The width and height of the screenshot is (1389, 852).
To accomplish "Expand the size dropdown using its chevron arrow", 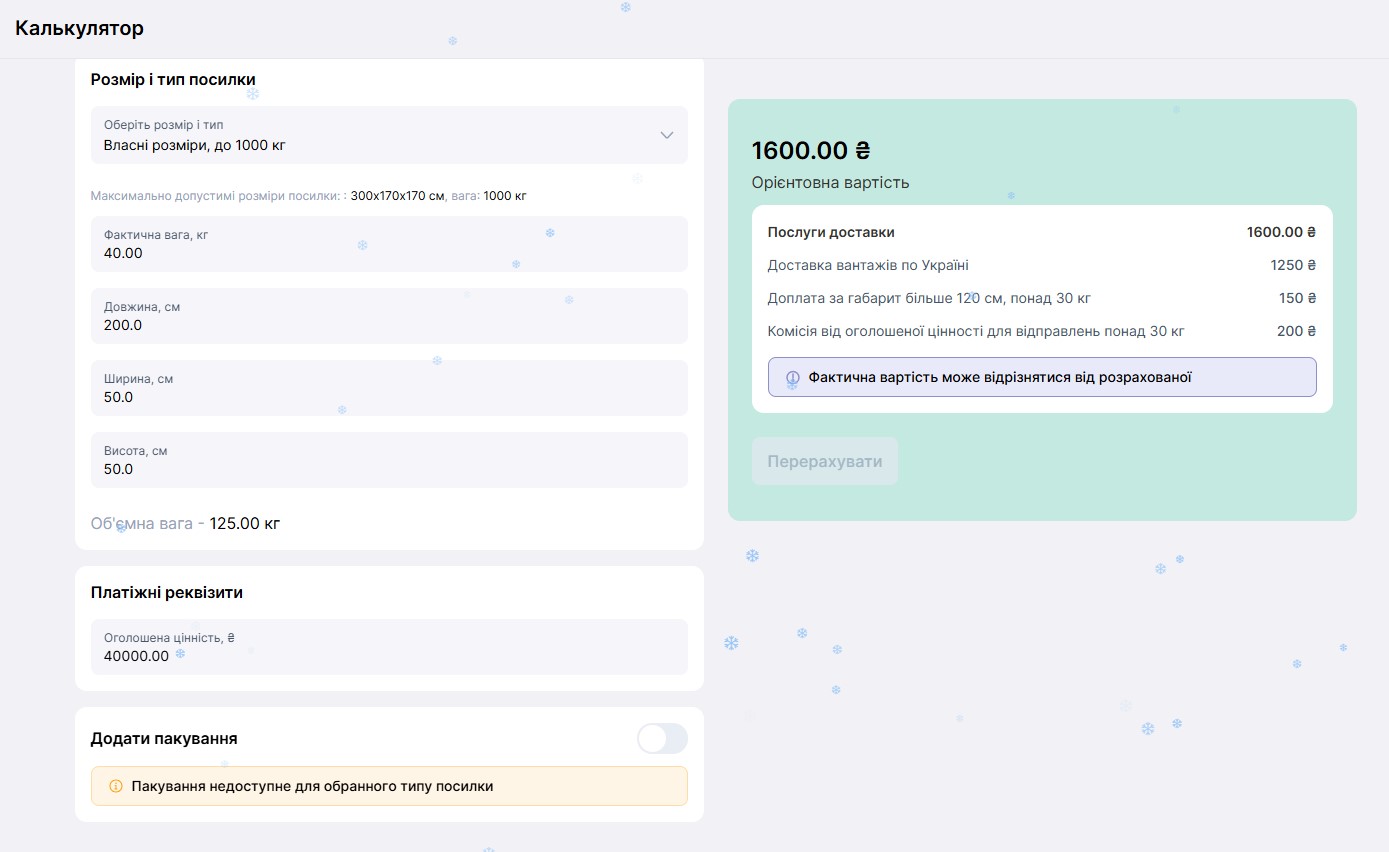I will point(666,135).
